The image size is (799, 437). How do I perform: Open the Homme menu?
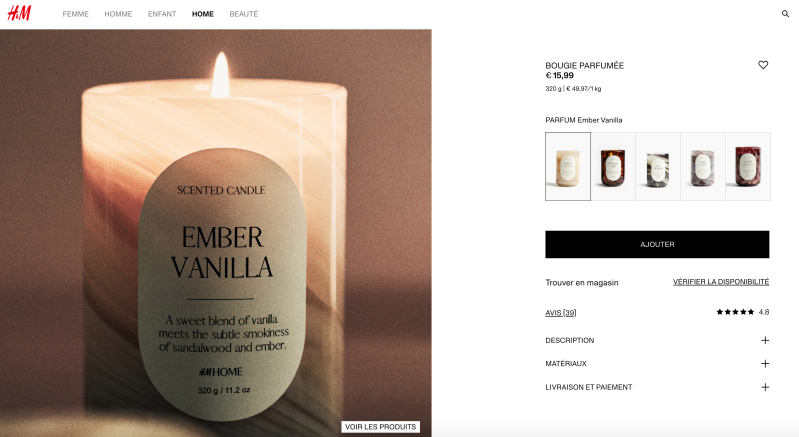tap(118, 14)
